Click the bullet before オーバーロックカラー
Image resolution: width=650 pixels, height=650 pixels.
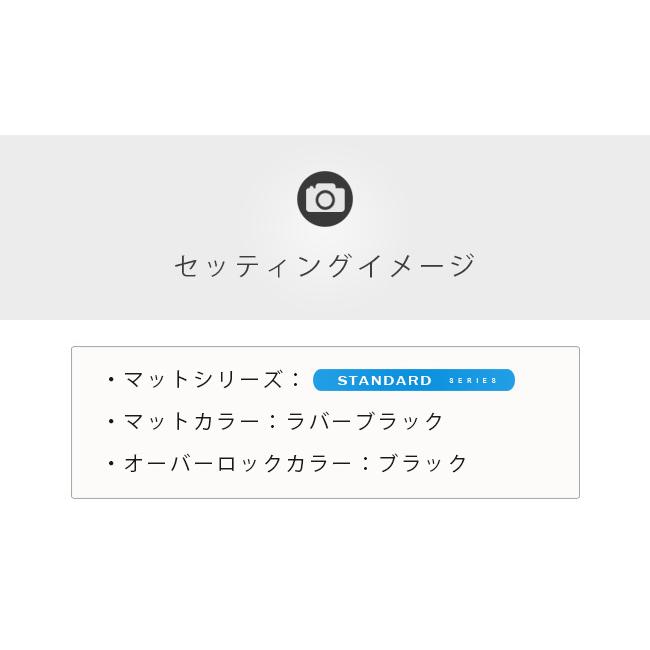point(111,464)
